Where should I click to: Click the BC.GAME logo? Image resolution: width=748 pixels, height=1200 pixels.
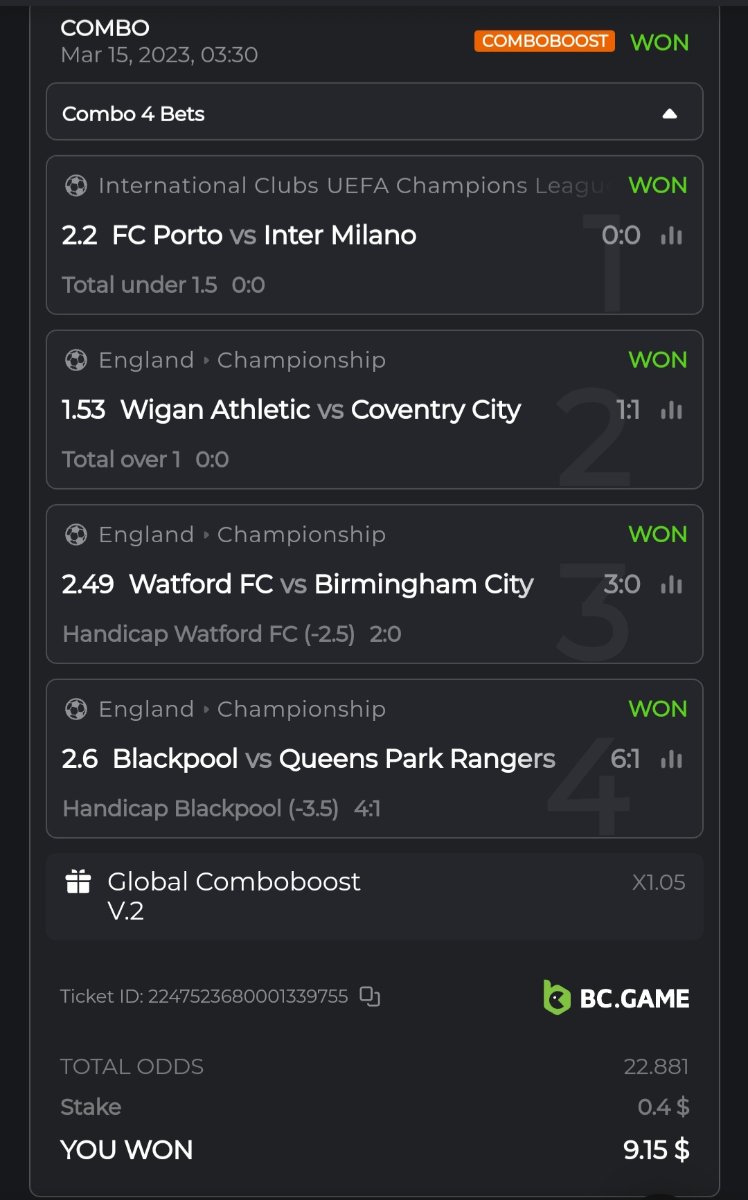pyautogui.click(x=616, y=997)
